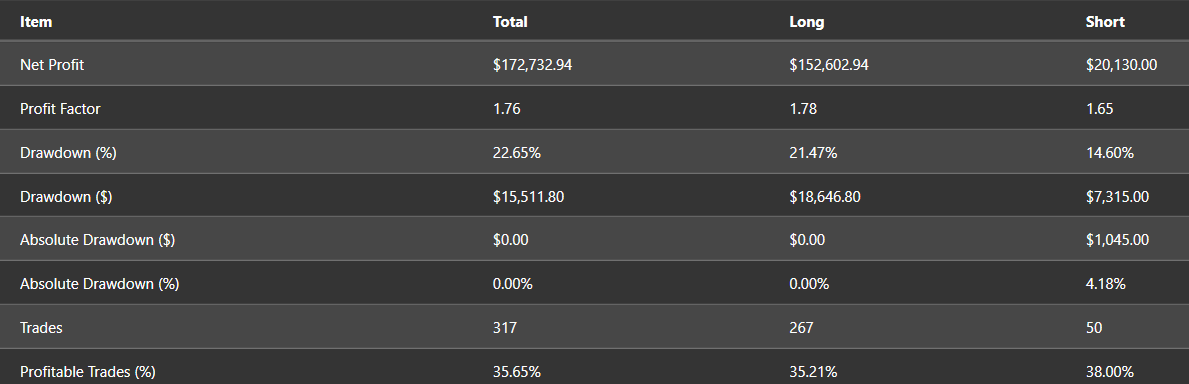Click the short net profit $20,130.00

click(1122, 65)
